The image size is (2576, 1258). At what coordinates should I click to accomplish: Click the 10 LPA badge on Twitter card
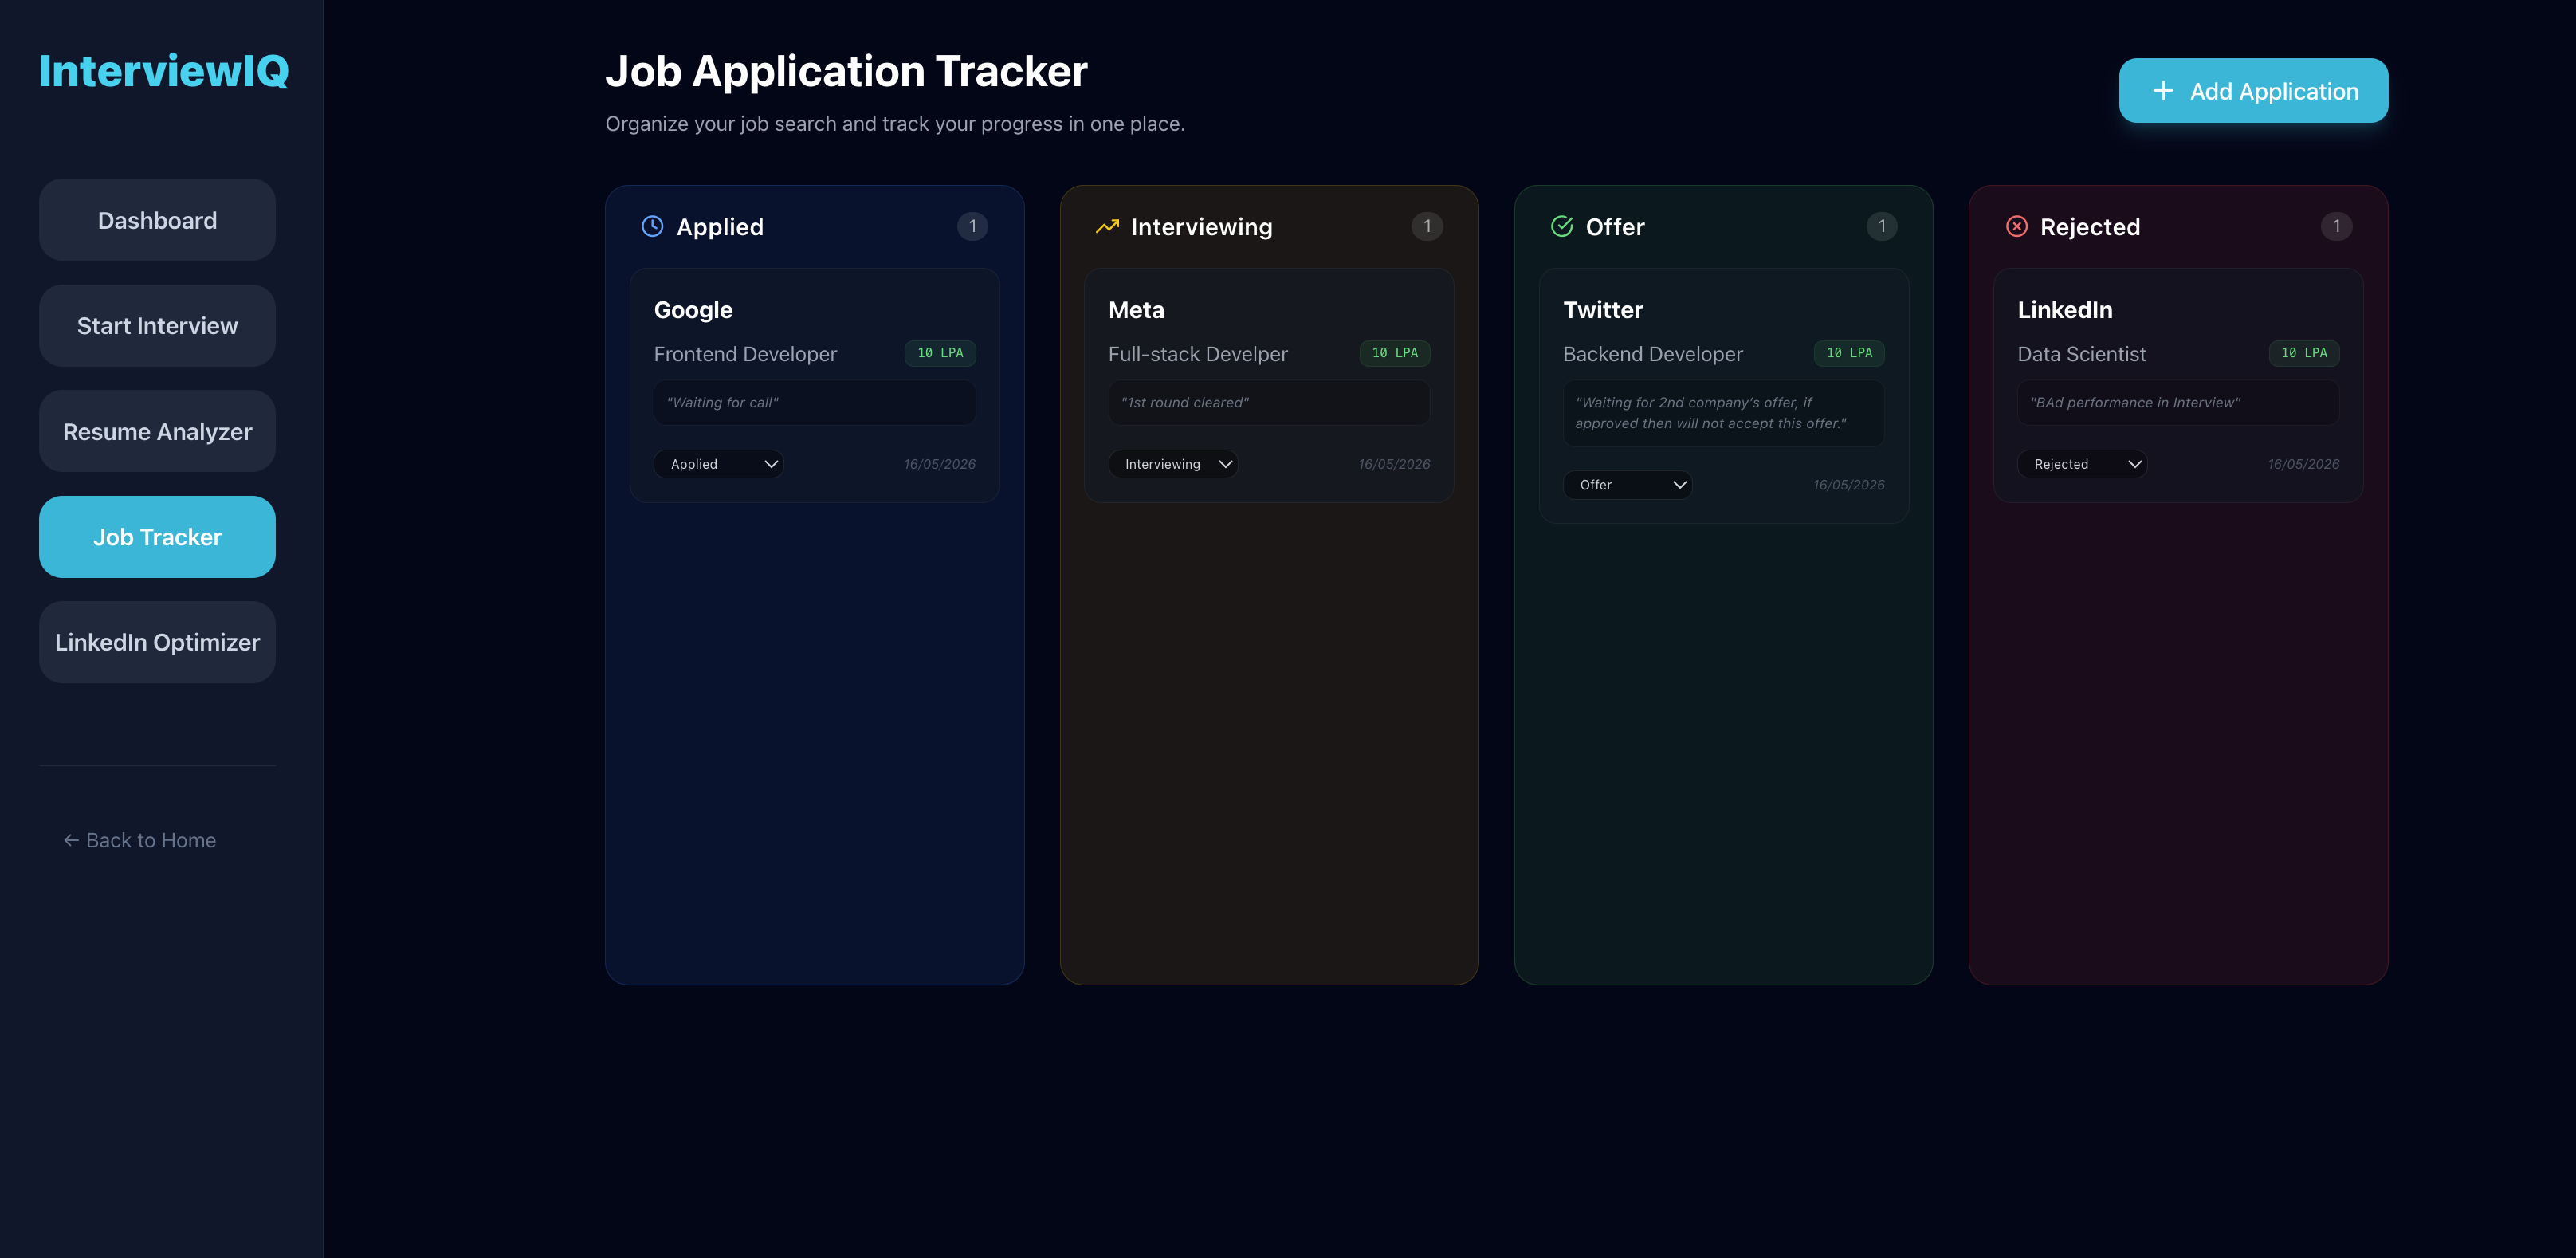pyautogui.click(x=1849, y=353)
